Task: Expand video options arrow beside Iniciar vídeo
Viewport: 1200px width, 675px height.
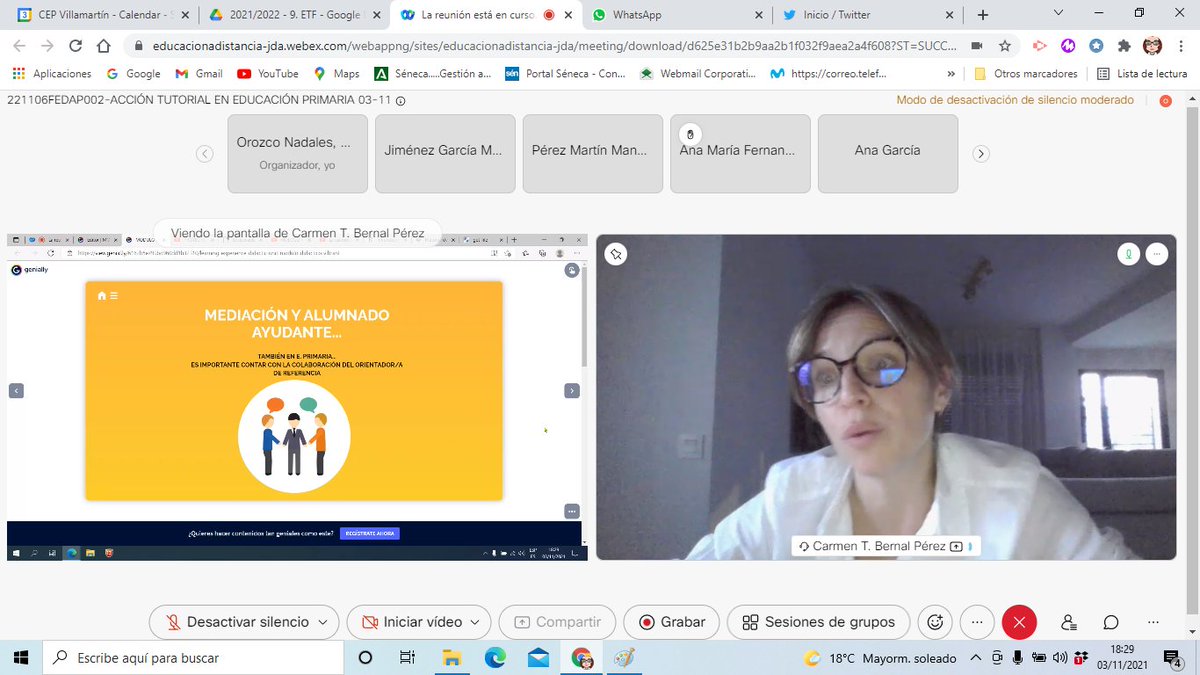Action: (475, 622)
